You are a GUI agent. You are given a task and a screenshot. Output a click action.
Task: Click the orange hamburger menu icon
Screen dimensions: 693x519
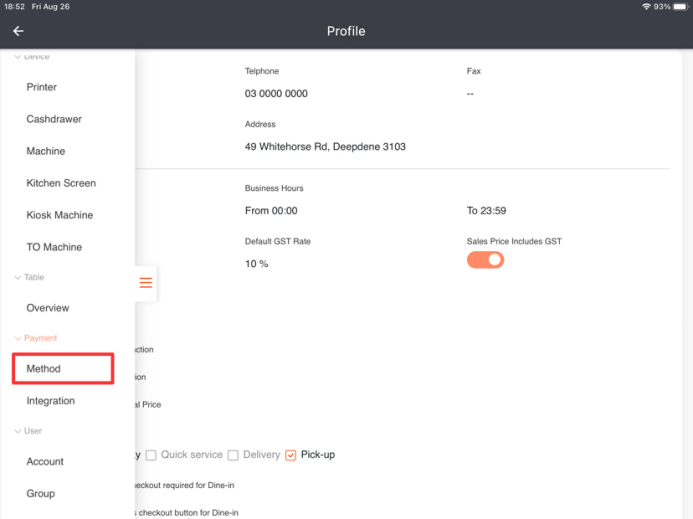coord(146,283)
